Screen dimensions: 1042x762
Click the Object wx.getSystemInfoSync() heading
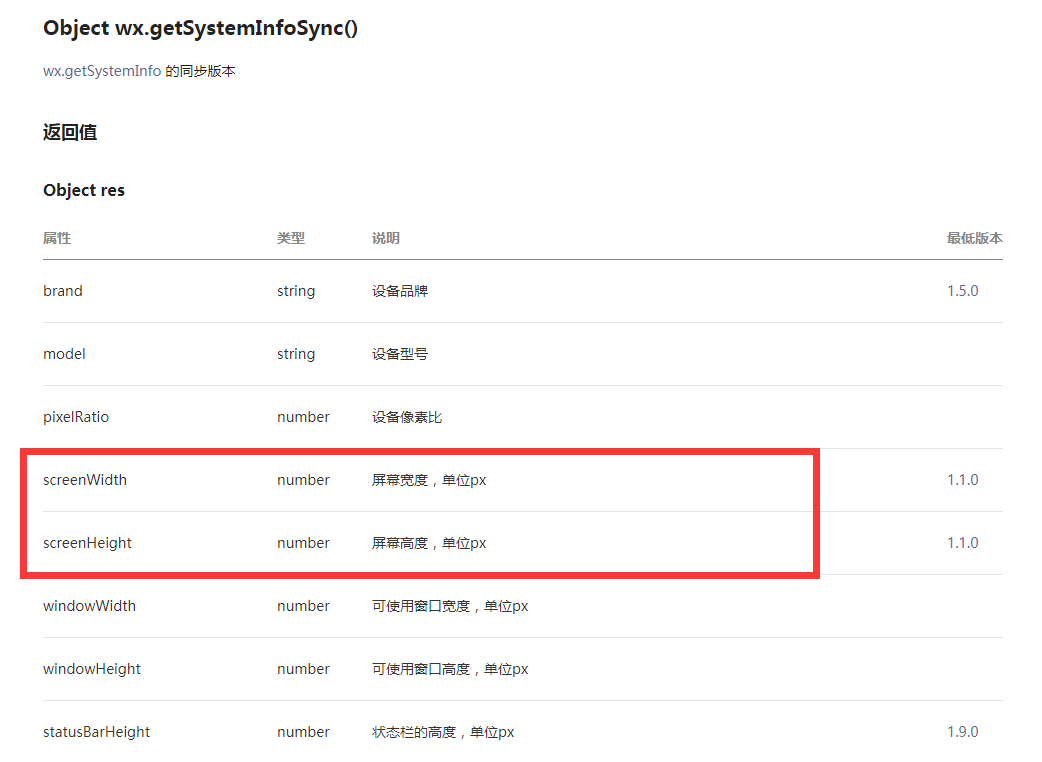(x=200, y=28)
